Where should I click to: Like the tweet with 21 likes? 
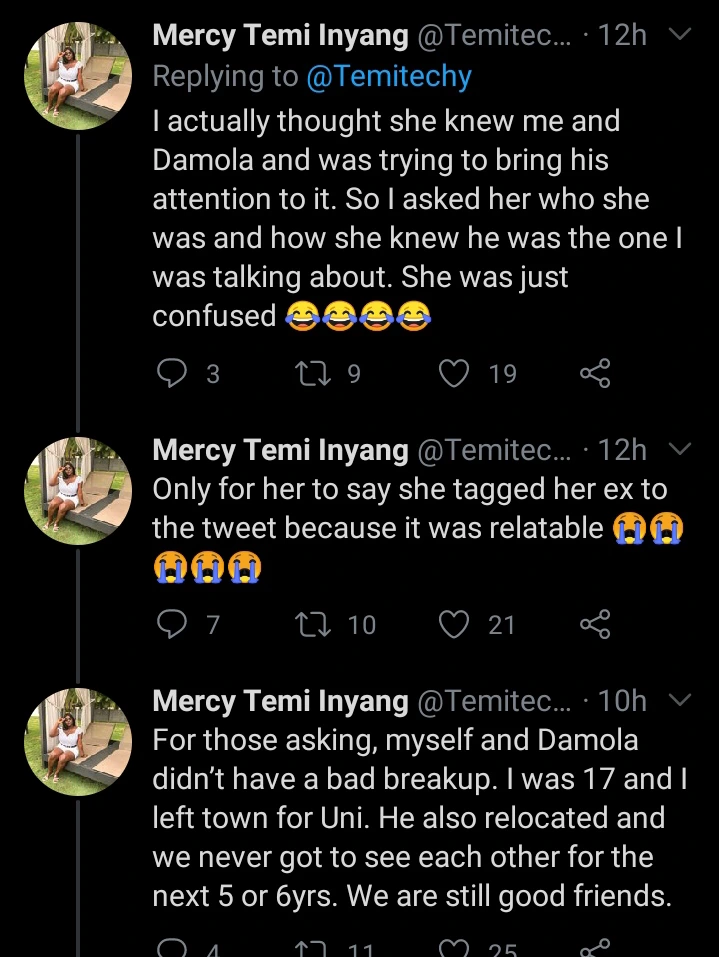455,625
